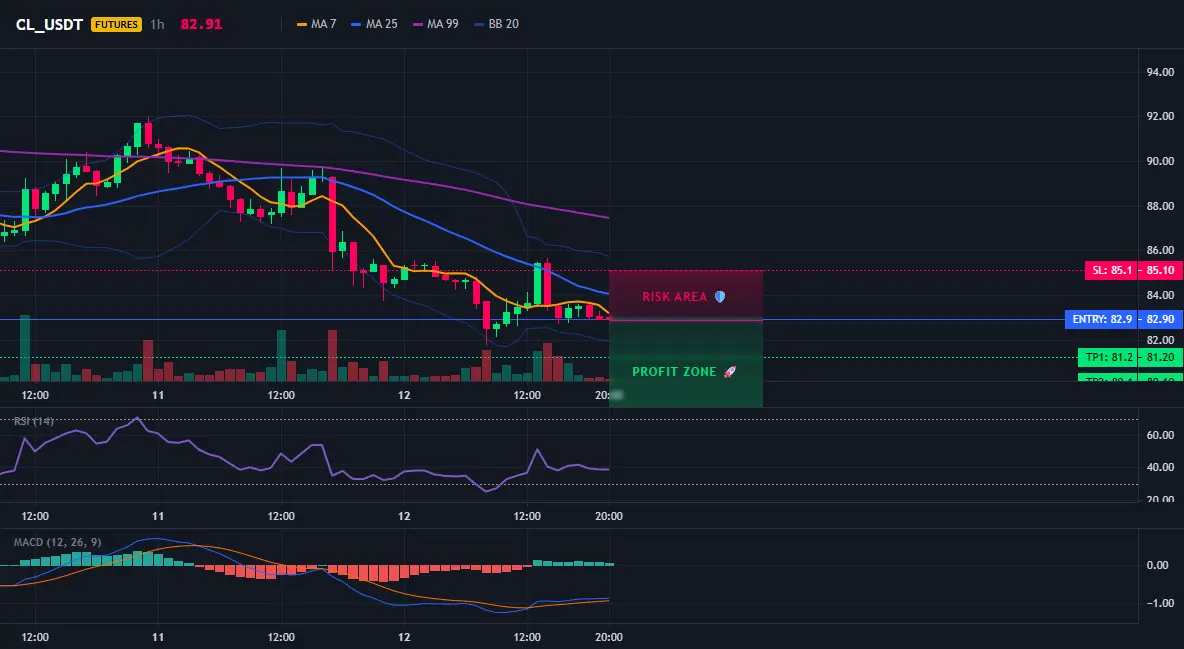This screenshot has width=1184, height=649.
Task: Click the 82.00 price axis label
Action: pyautogui.click(x=1161, y=339)
